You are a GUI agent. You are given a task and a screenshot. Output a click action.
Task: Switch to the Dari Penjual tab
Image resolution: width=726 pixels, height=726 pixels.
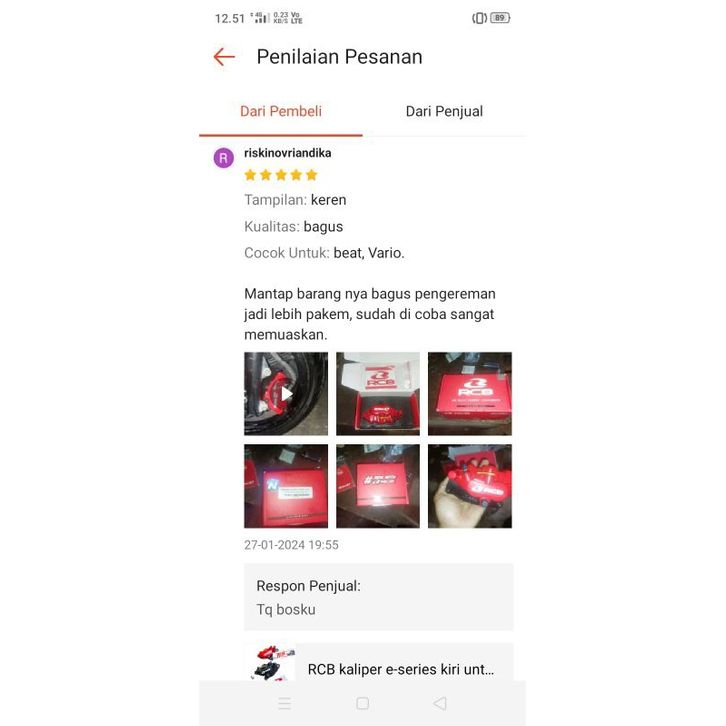(444, 111)
